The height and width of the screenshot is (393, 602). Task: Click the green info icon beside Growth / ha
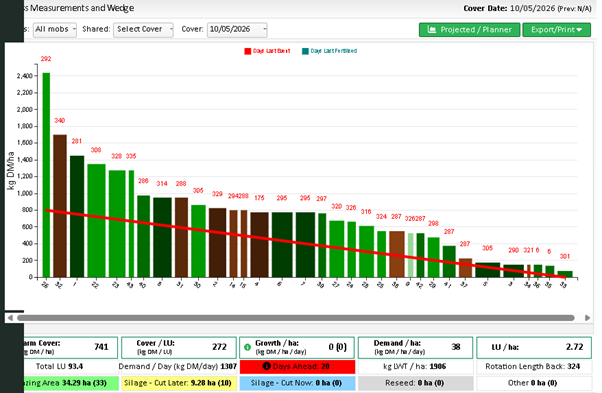(x=248, y=347)
